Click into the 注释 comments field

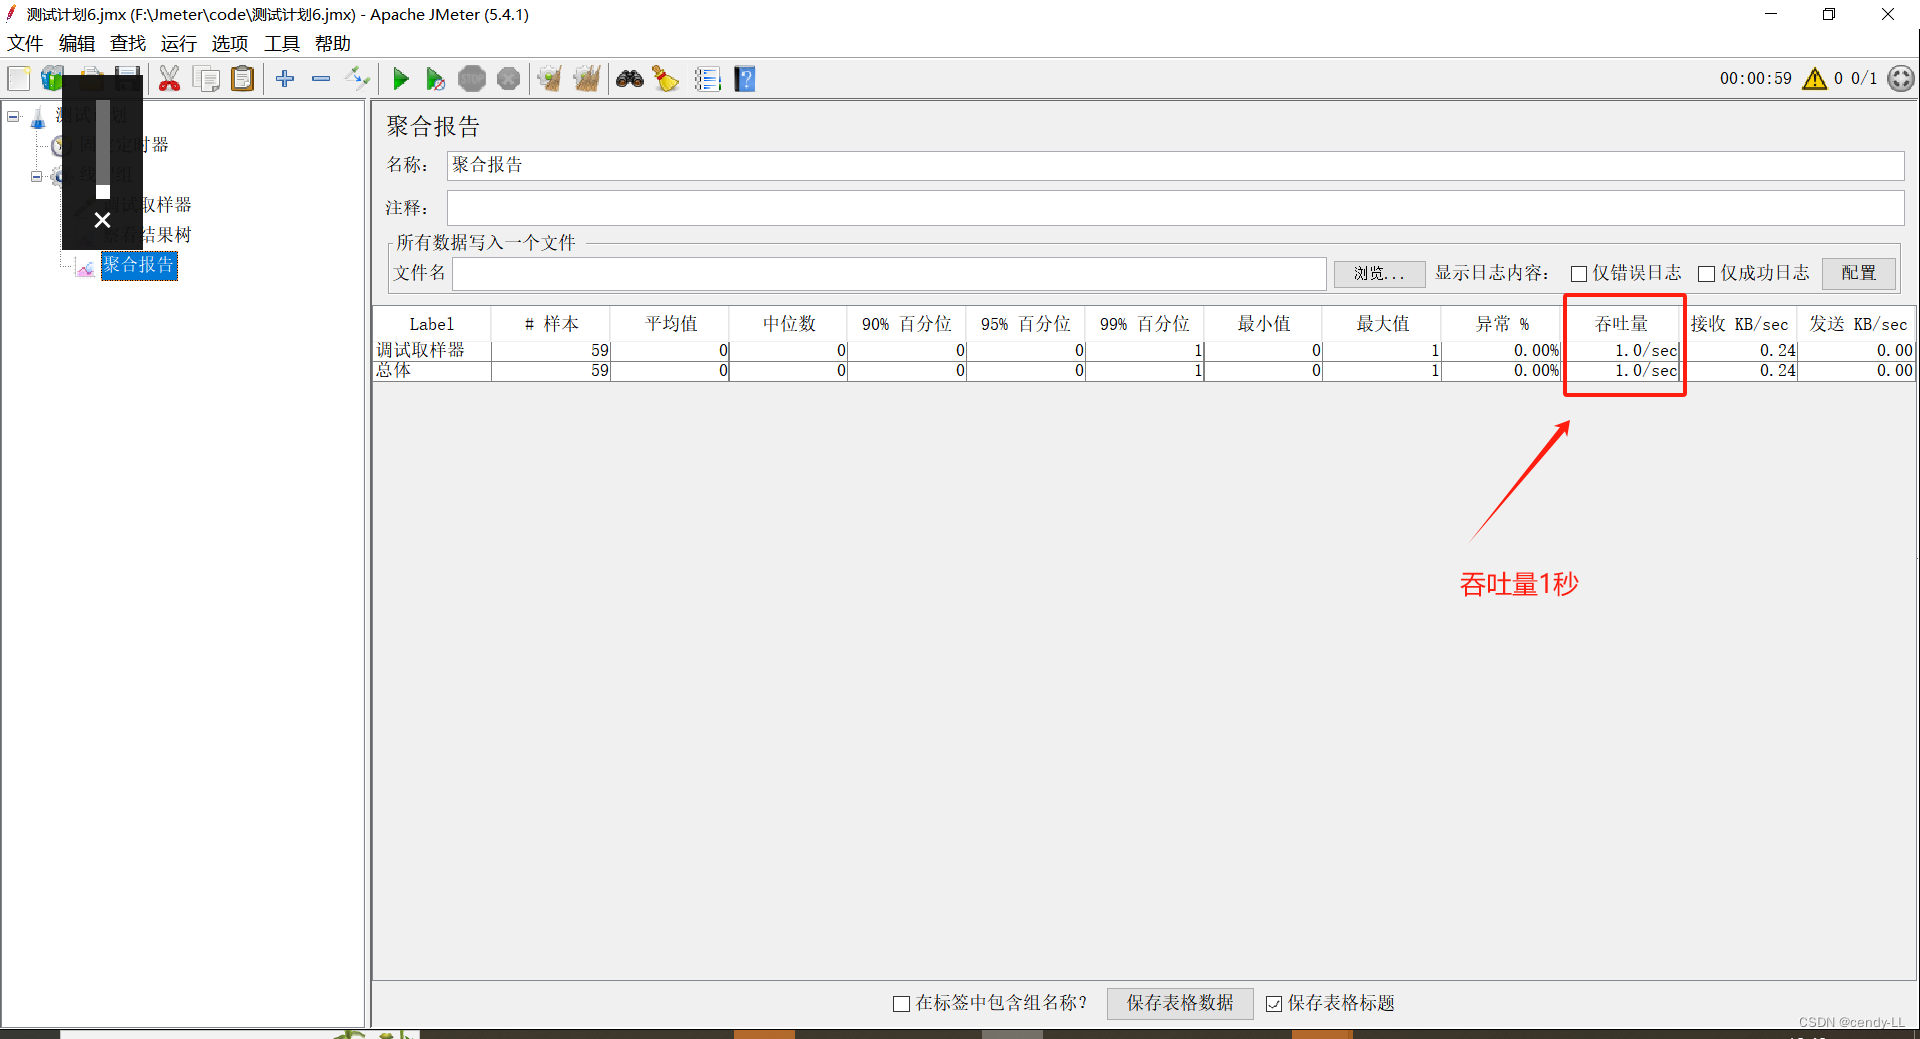[1175, 208]
